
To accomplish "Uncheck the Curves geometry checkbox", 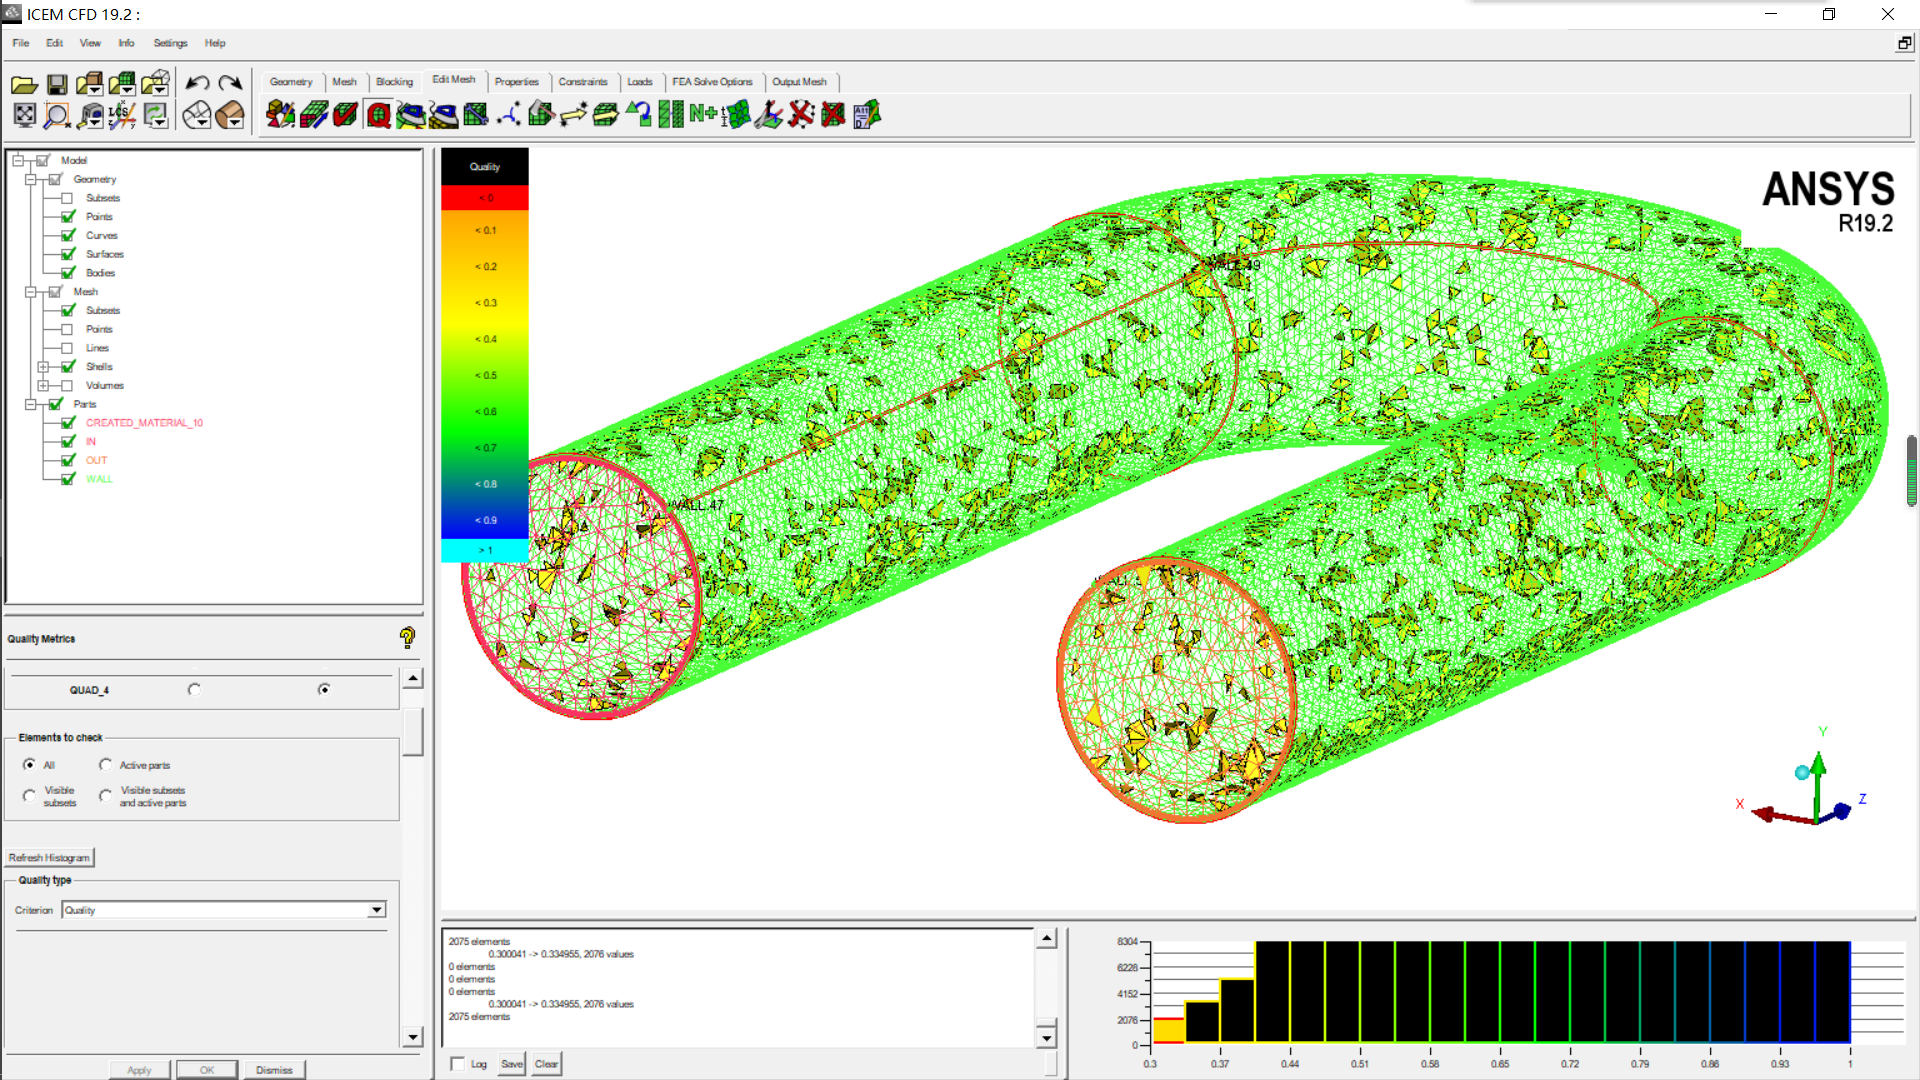I will click(68, 235).
